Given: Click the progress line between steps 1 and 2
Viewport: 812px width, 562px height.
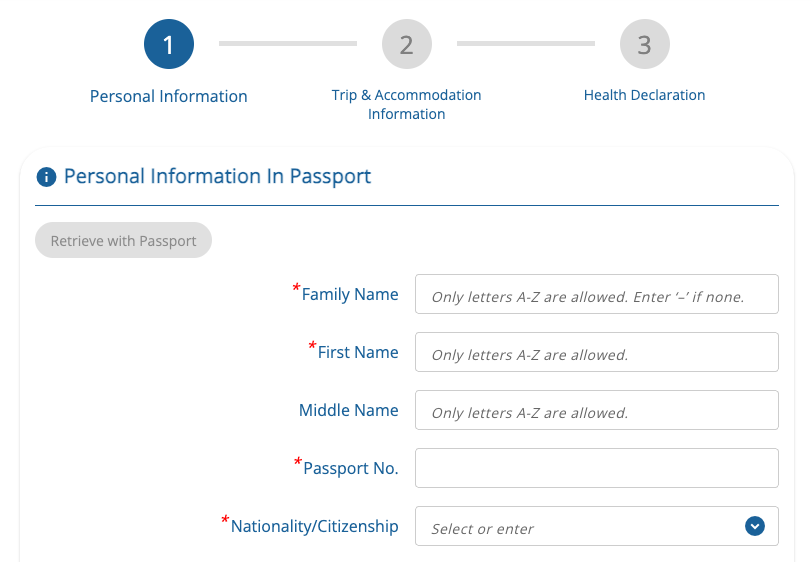Looking at the screenshot, I should (287, 44).
